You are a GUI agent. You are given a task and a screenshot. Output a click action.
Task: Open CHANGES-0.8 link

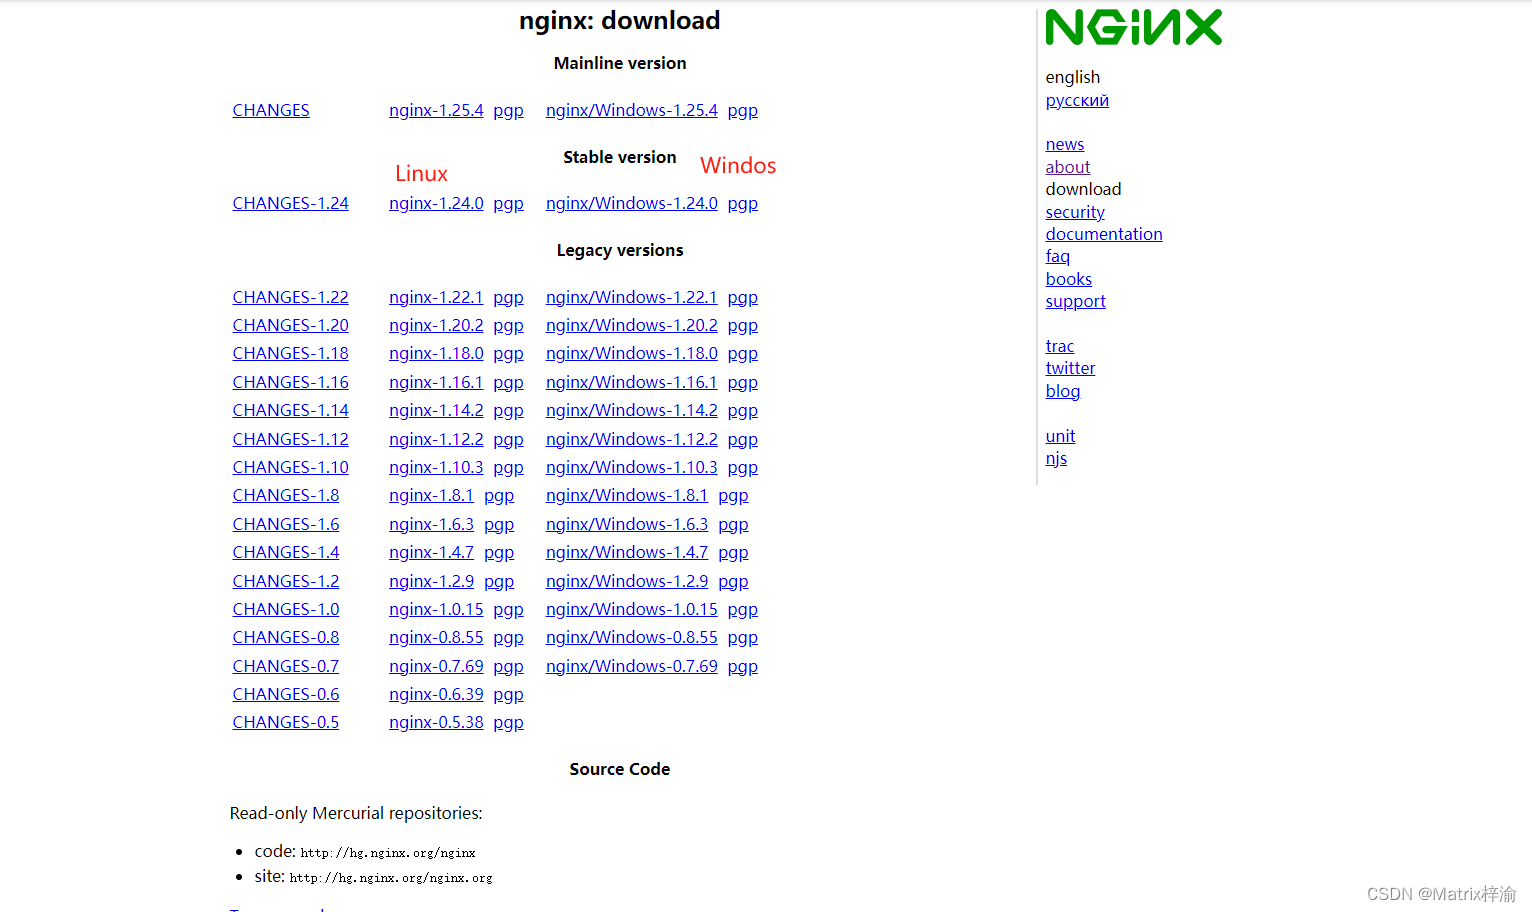pos(286,637)
